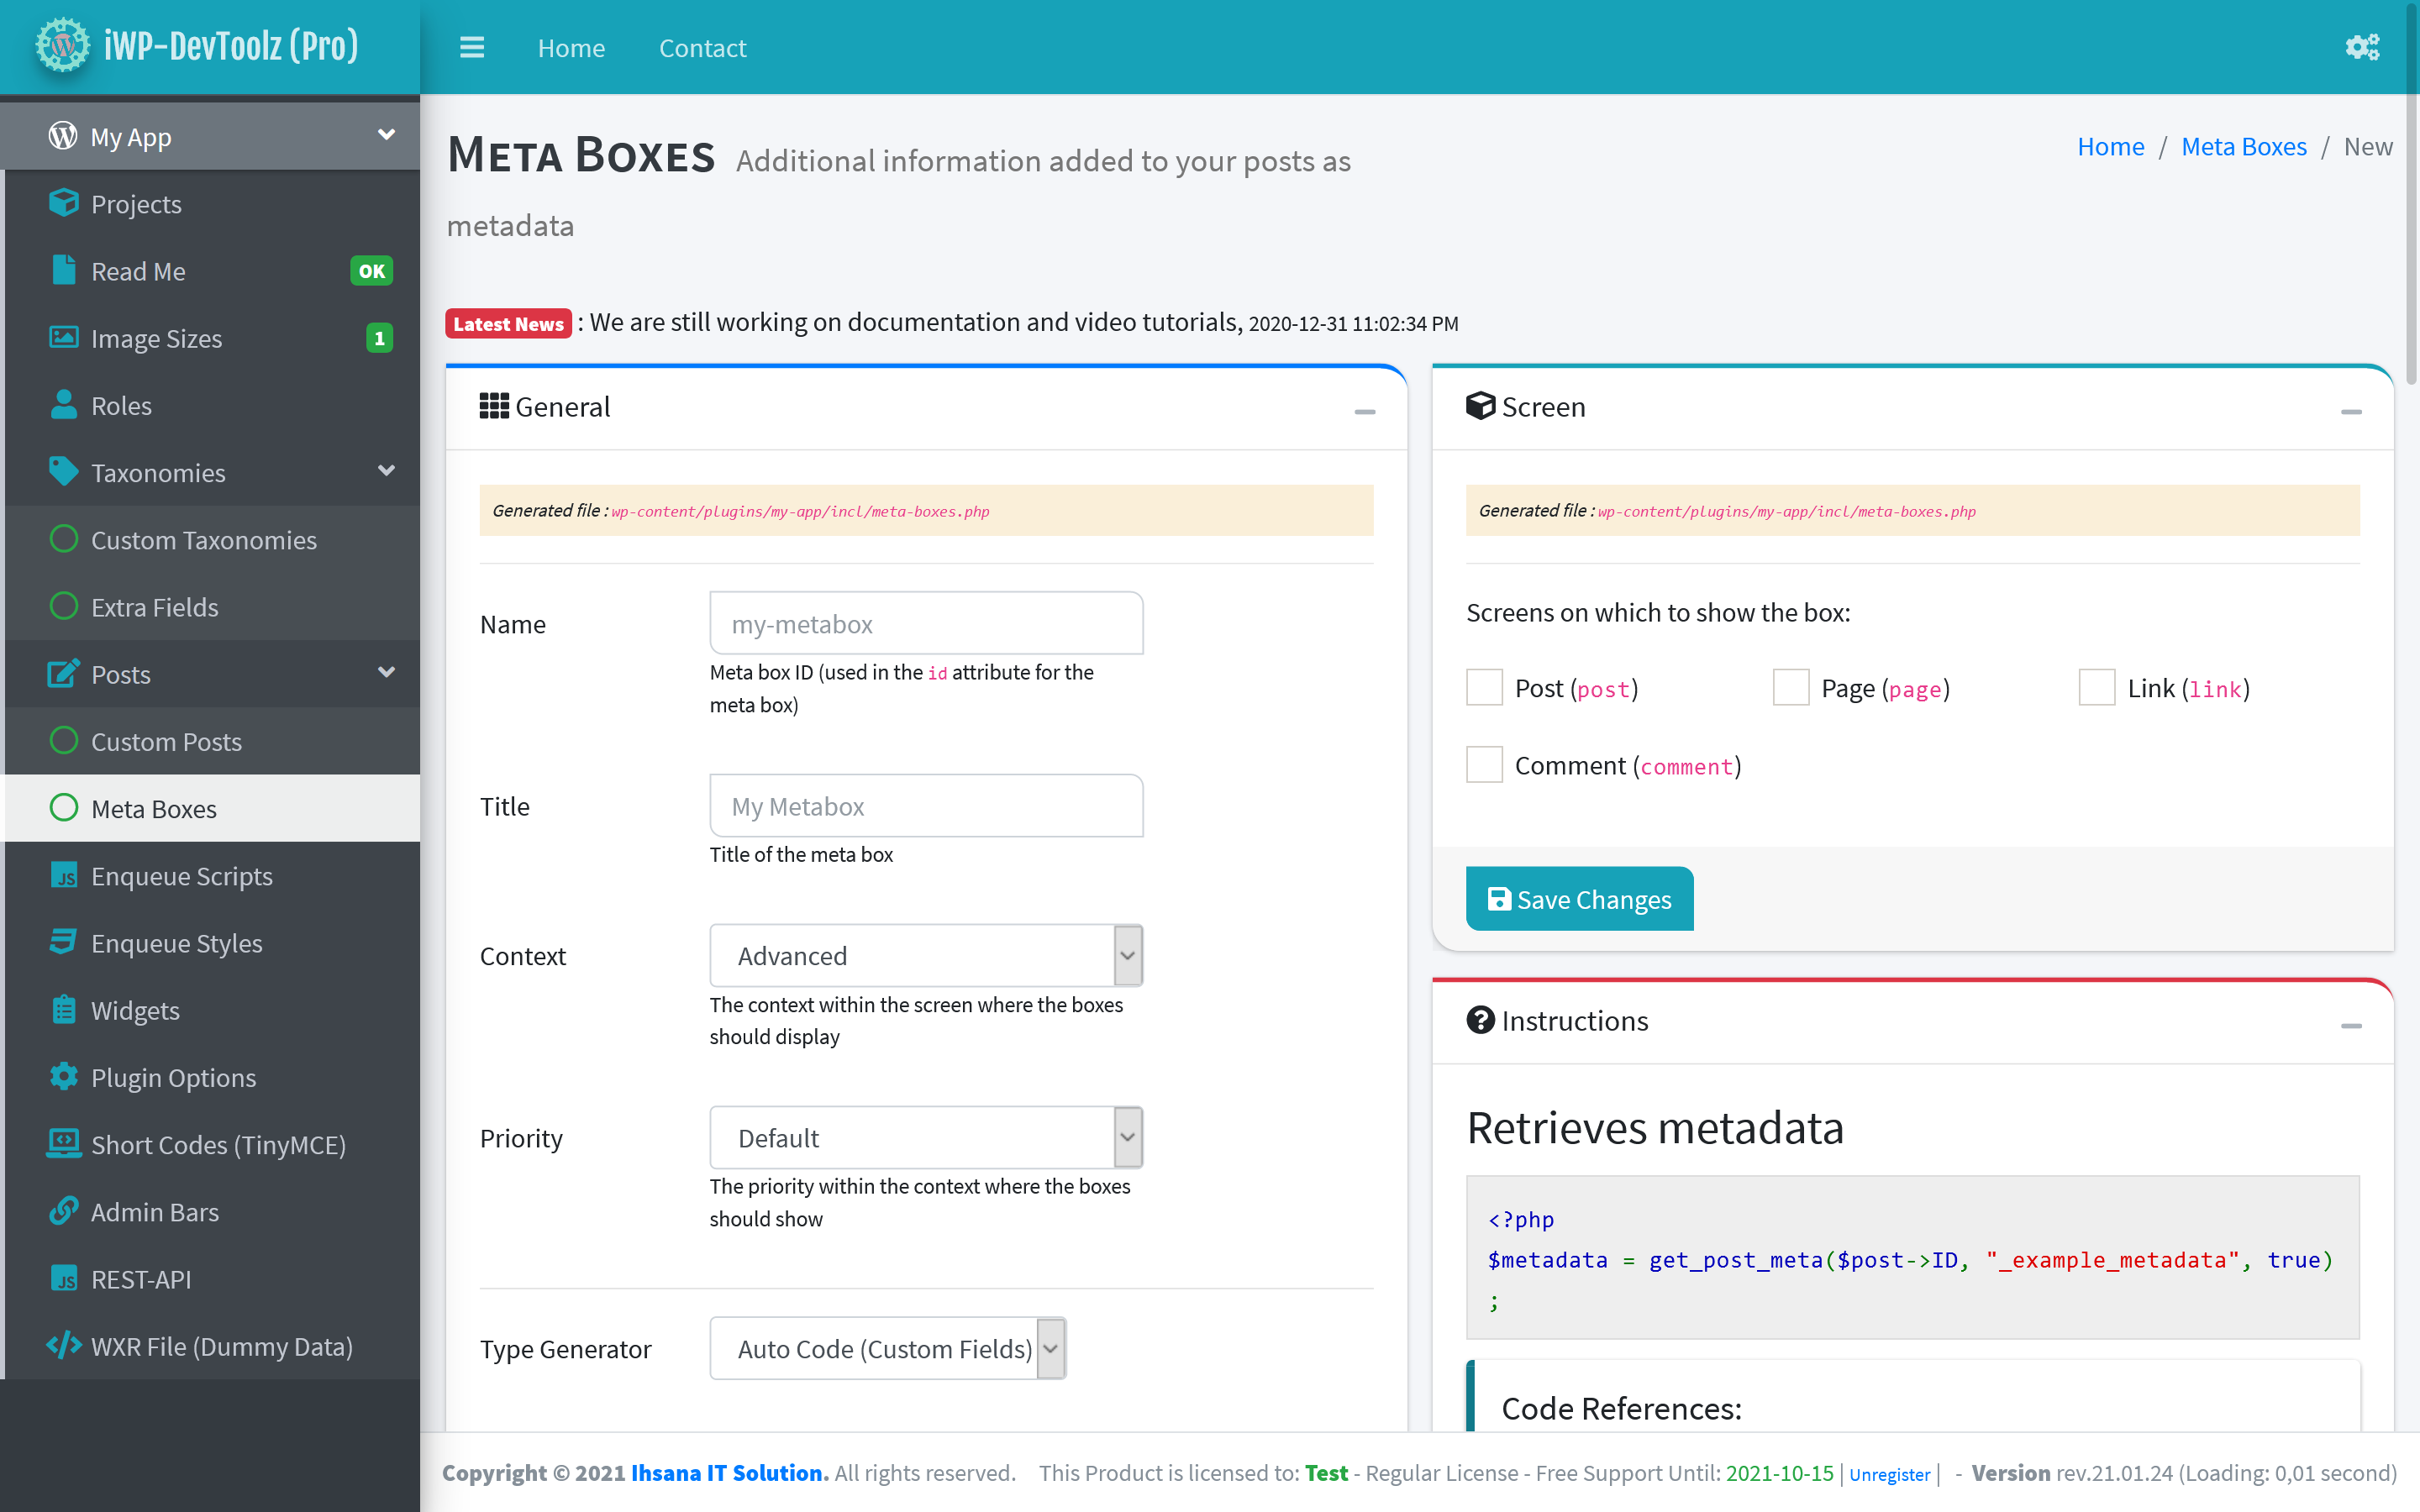This screenshot has height=1512, width=2420.
Task: Open Custom Posts in the sidebar
Action: tap(212, 741)
